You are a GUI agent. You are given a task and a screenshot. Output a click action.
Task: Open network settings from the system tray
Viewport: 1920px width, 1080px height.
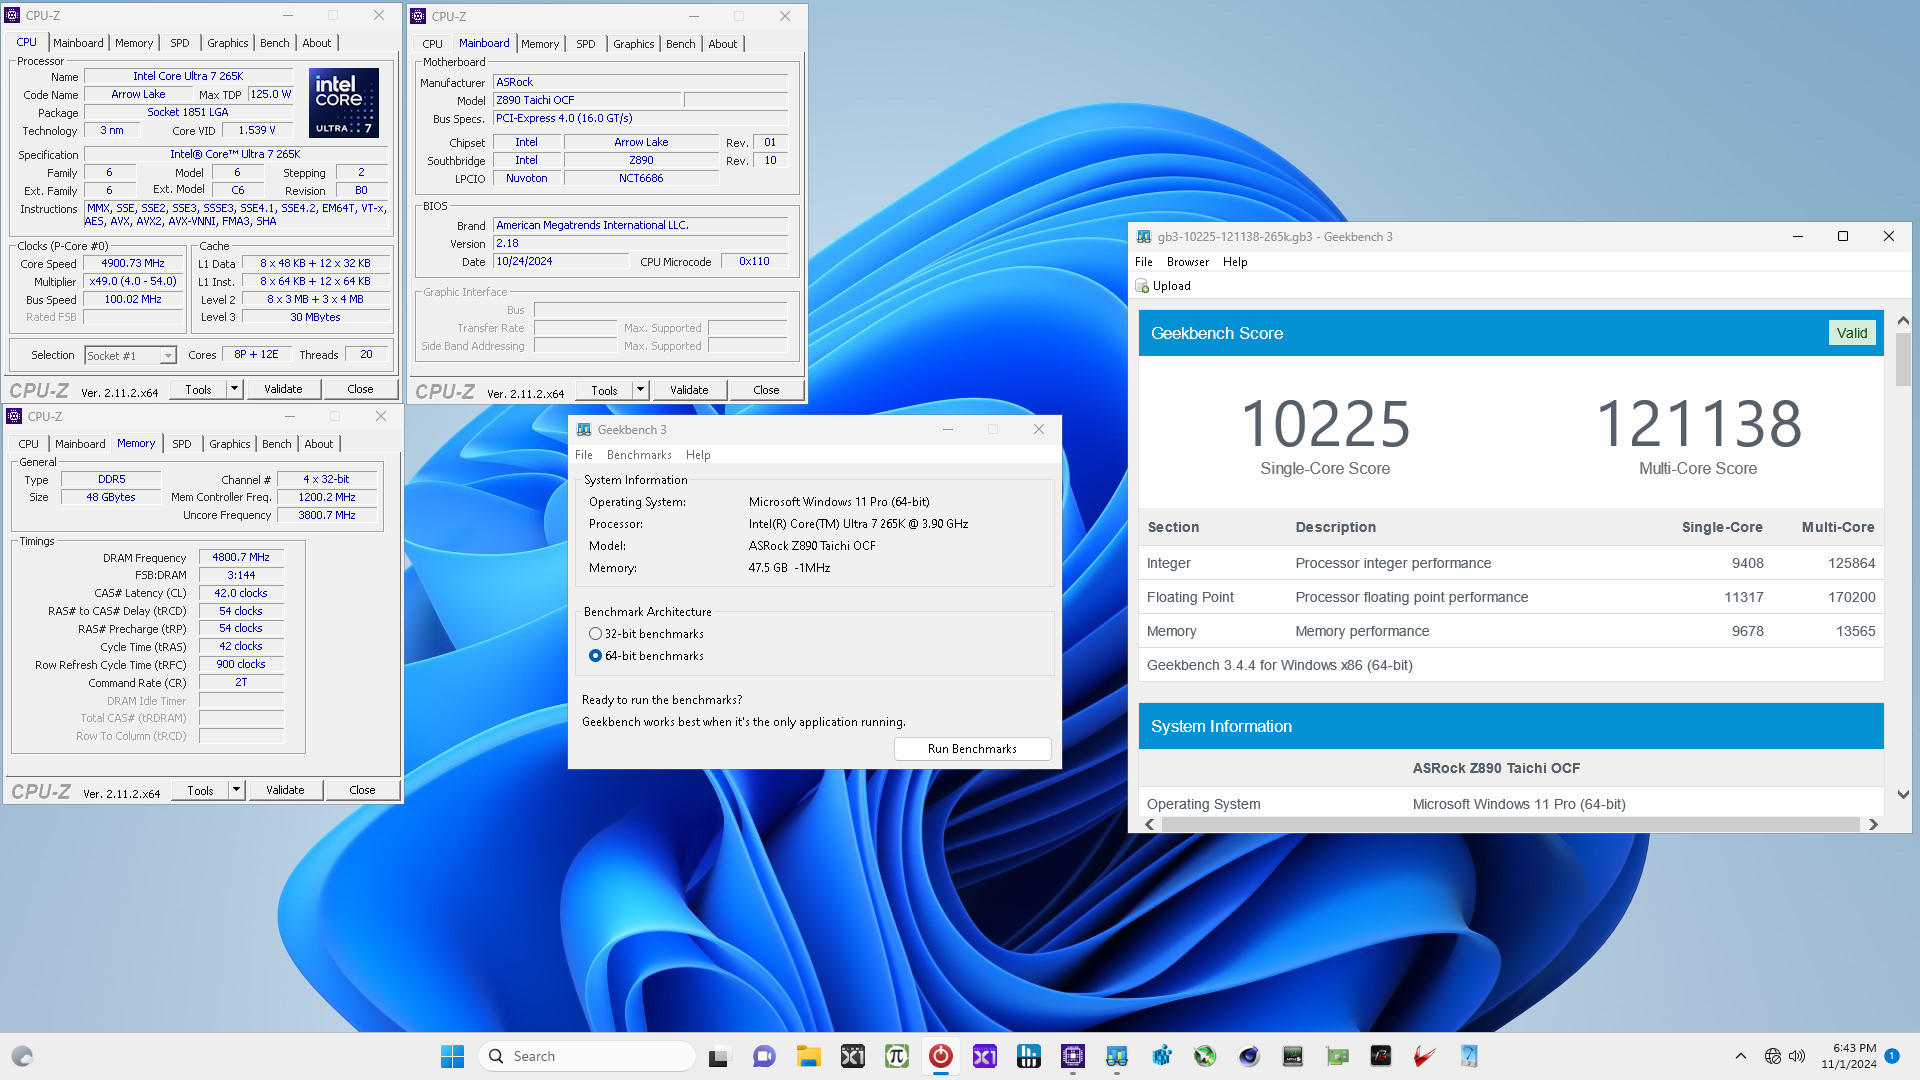[1773, 1056]
